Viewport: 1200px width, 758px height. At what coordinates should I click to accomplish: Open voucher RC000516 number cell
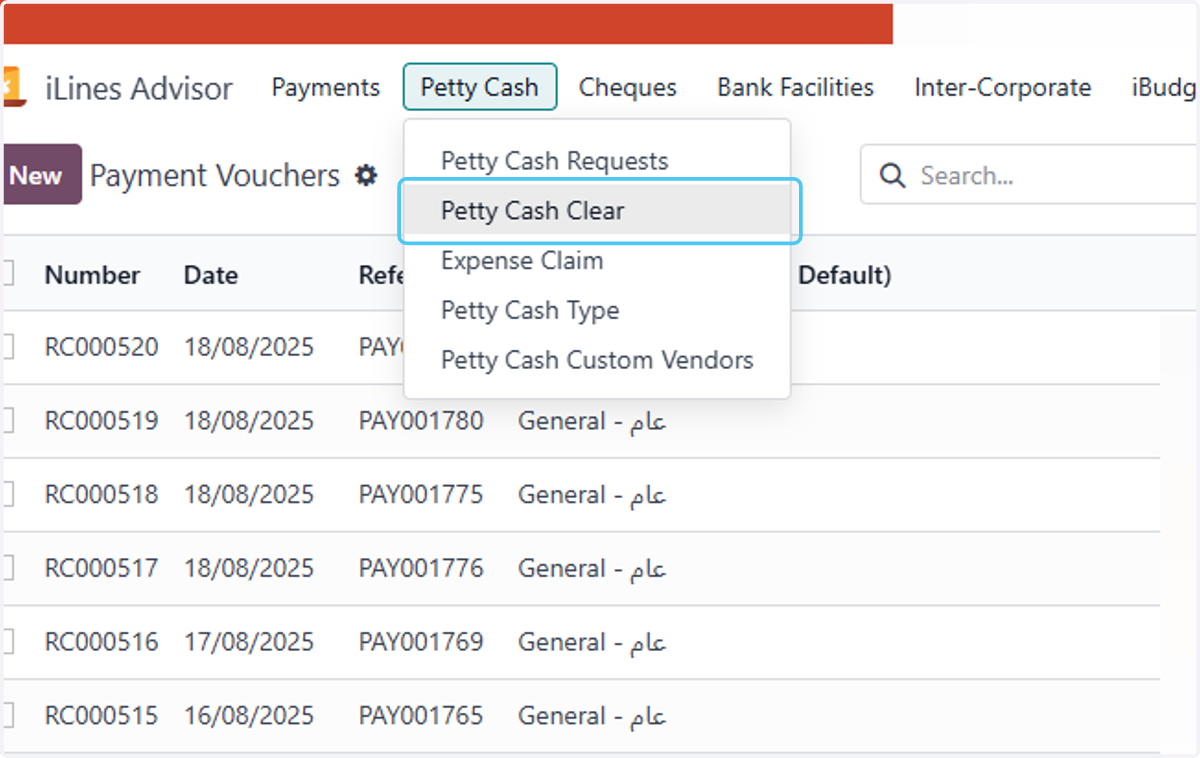tap(102, 642)
